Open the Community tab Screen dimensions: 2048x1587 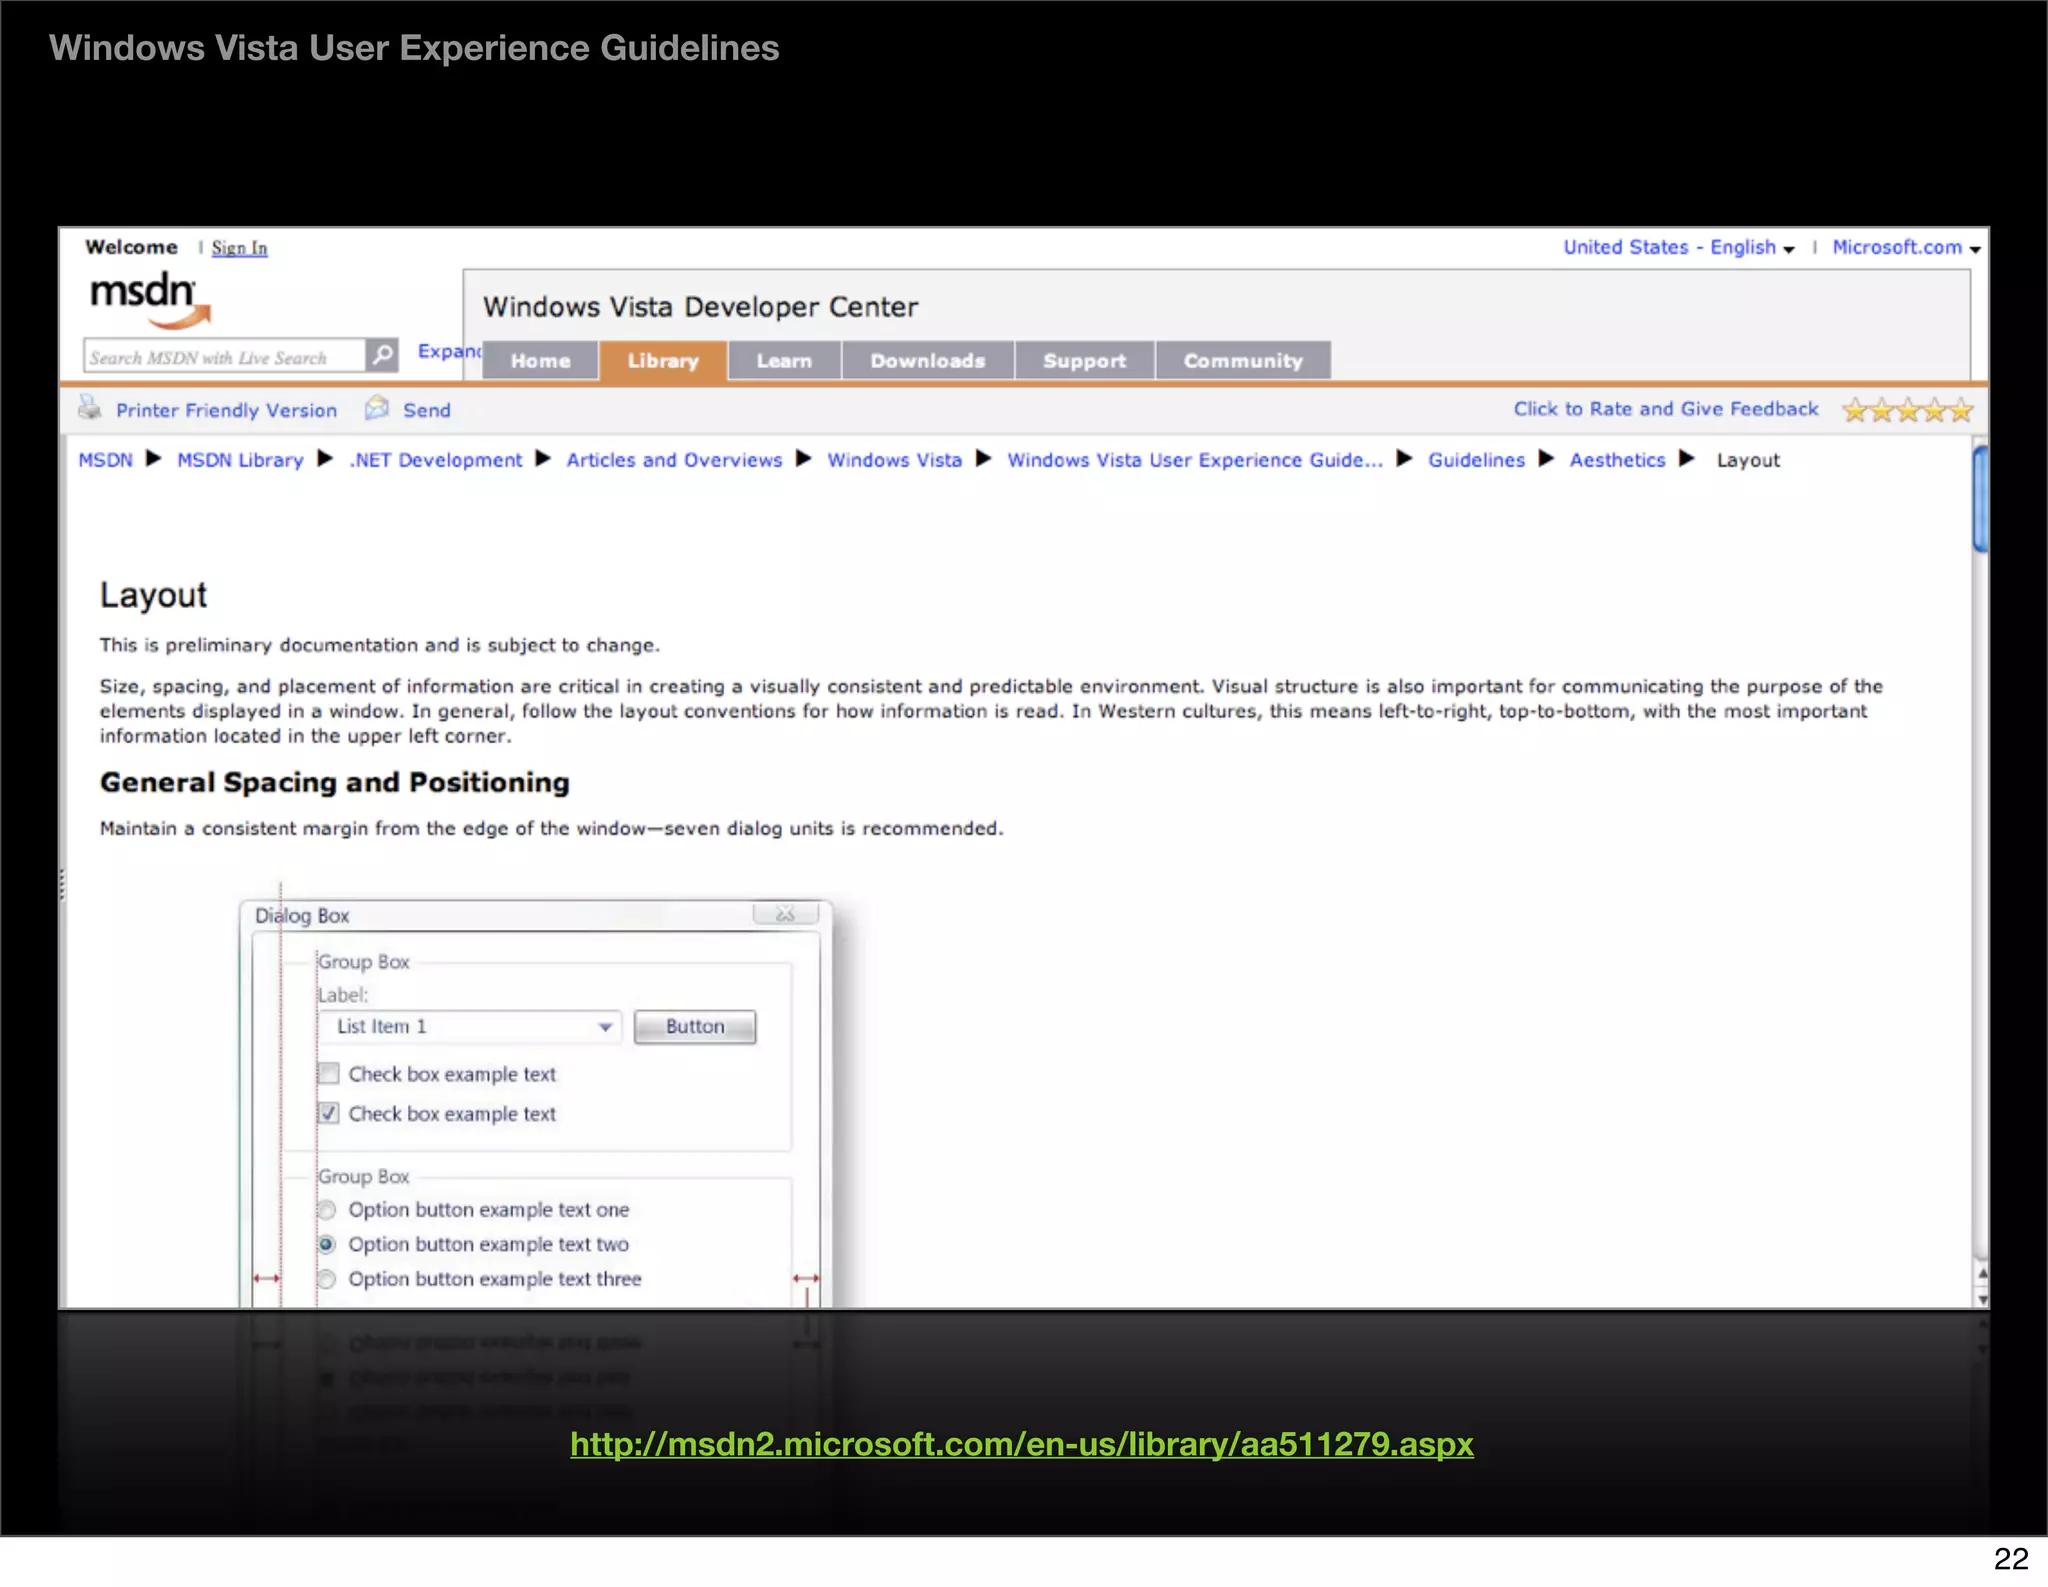(x=1242, y=361)
